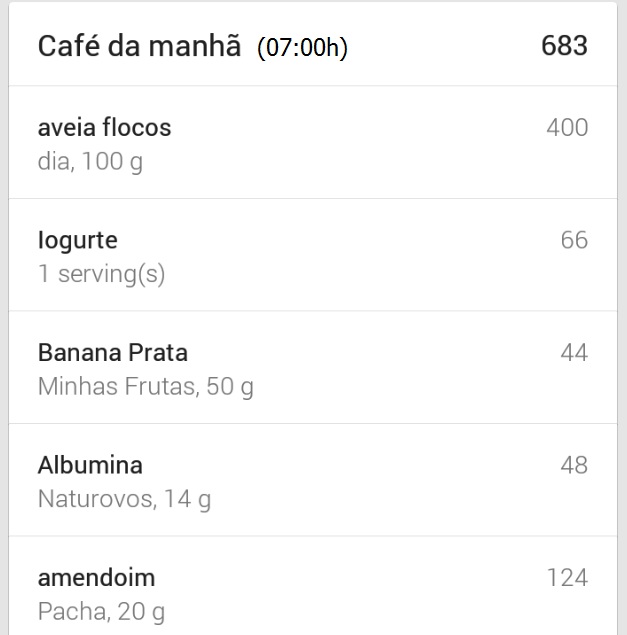Click the 124 calories for amendoim
This screenshot has width=627, height=635.
click(567, 577)
